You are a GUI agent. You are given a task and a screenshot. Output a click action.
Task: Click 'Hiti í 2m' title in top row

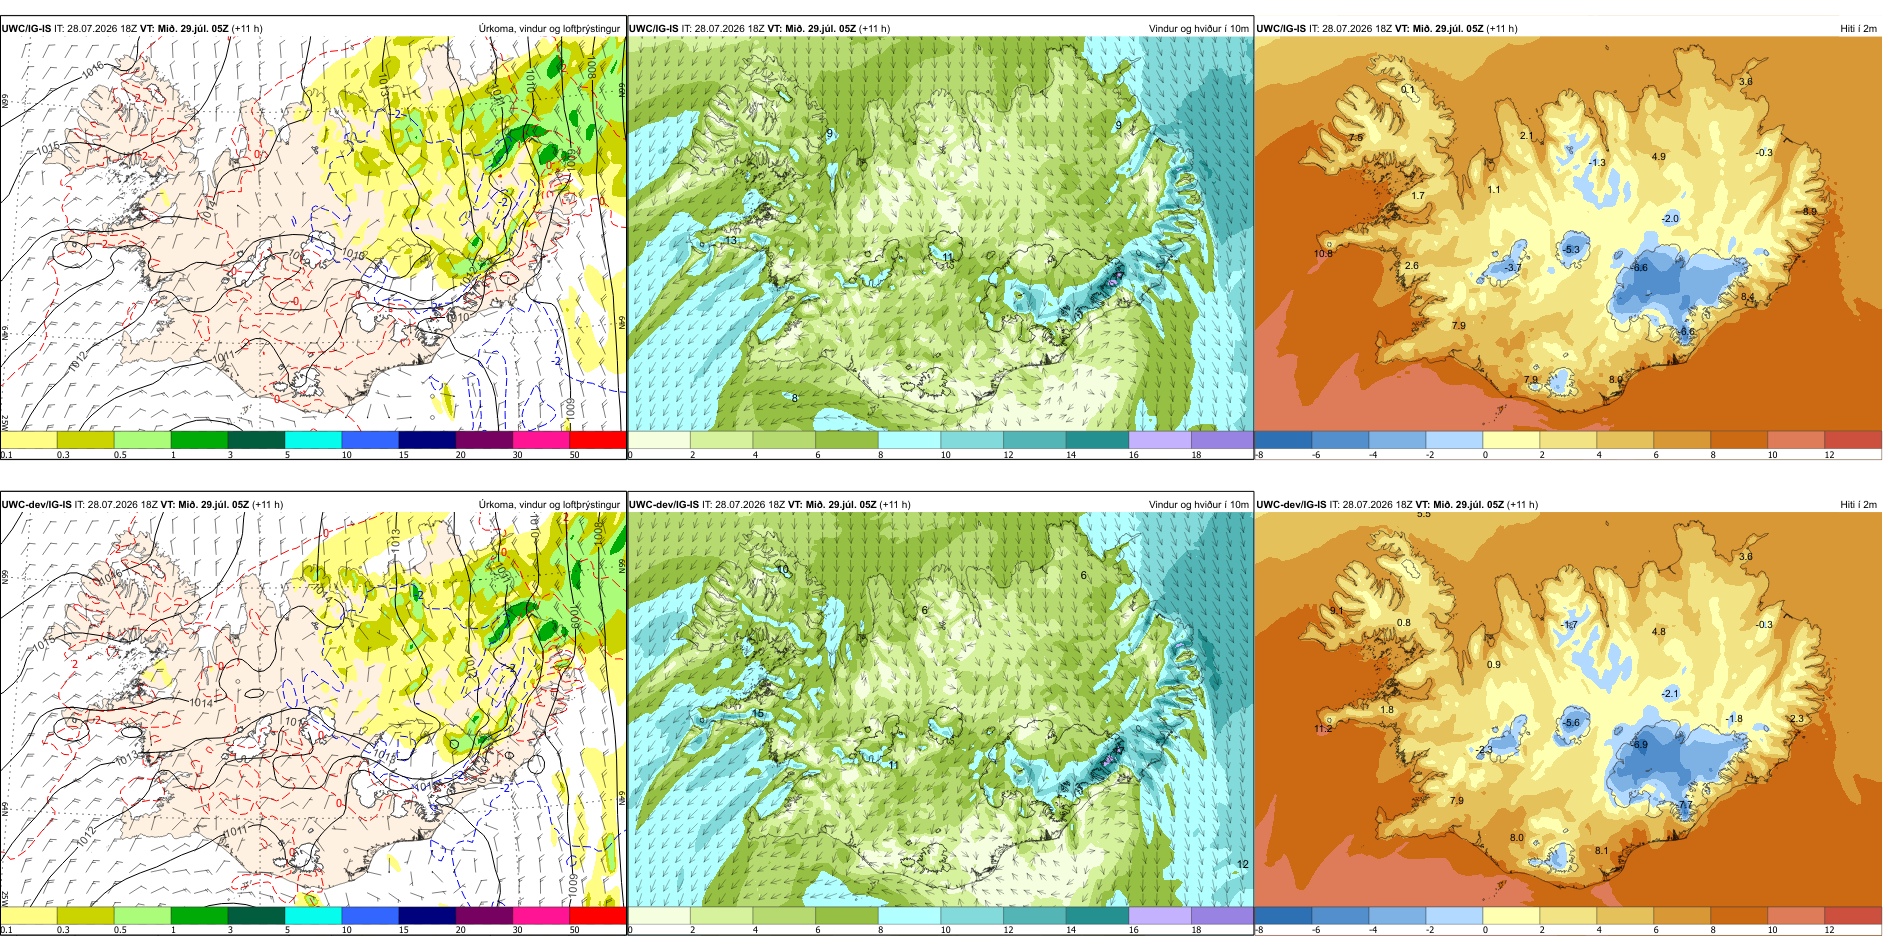pyautogui.click(x=1858, y=29)
